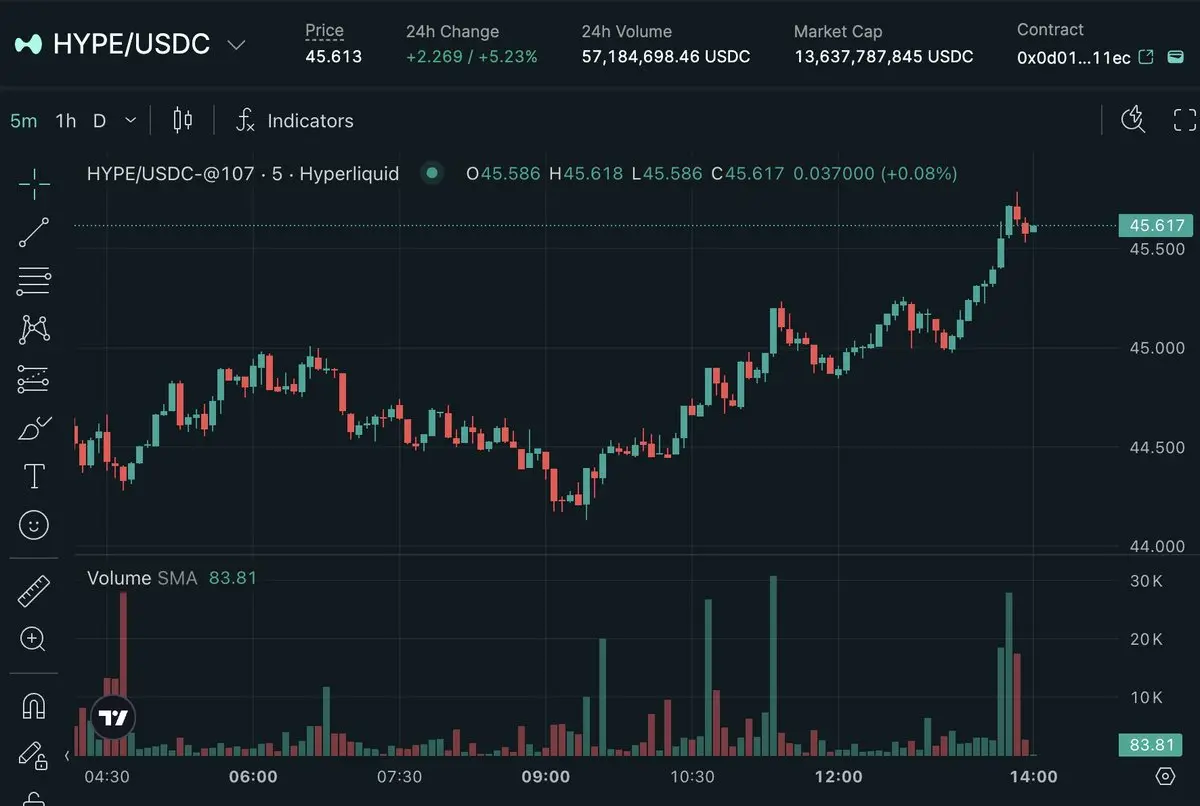Select the text annotation tool
This screenshot has width=1200, height=806.
[x=34, y=476]
